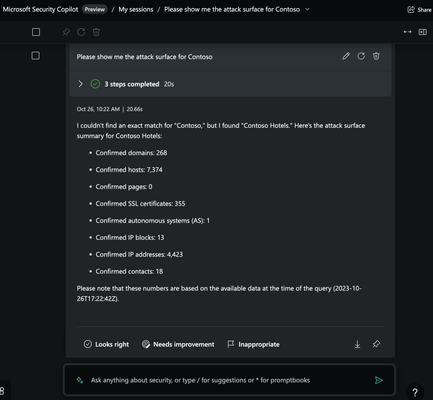Pin the response to the pin board
This screenshot has height=400, width=433.
click(376, 344)
